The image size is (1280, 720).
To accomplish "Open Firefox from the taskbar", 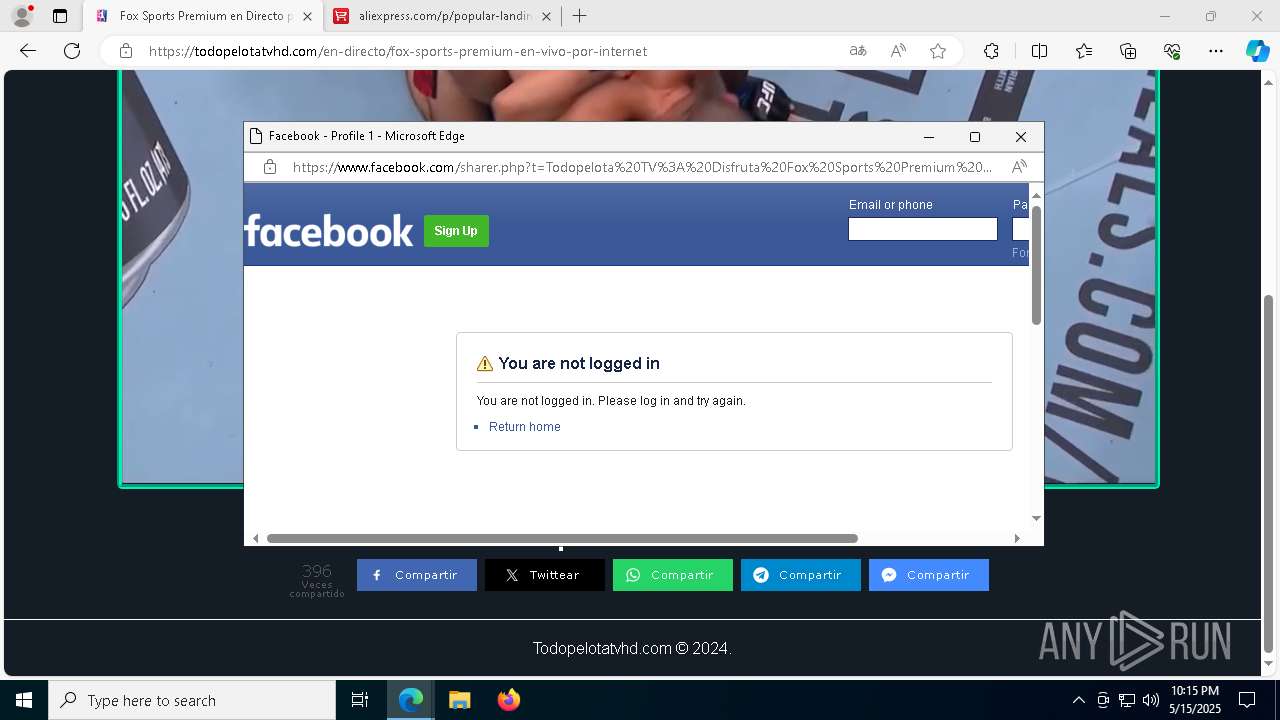I will tap(508, 700).
